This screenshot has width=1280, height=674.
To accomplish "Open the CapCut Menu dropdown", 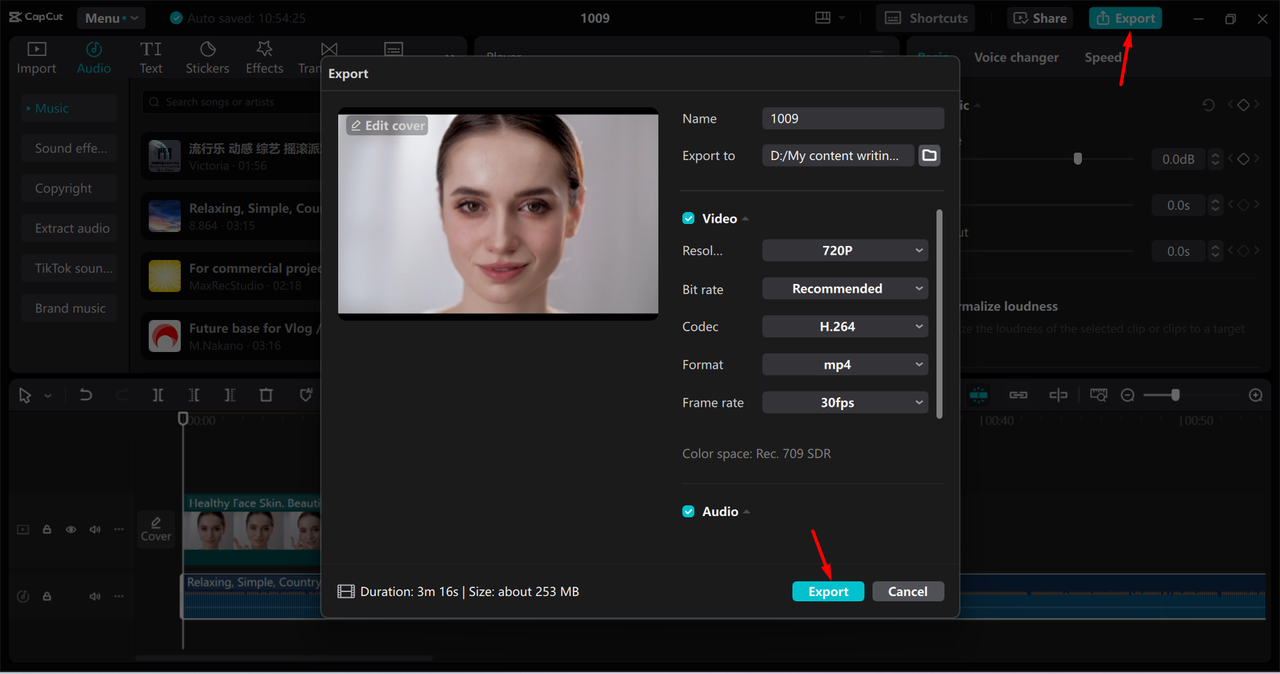I will (x=109, y=18).
